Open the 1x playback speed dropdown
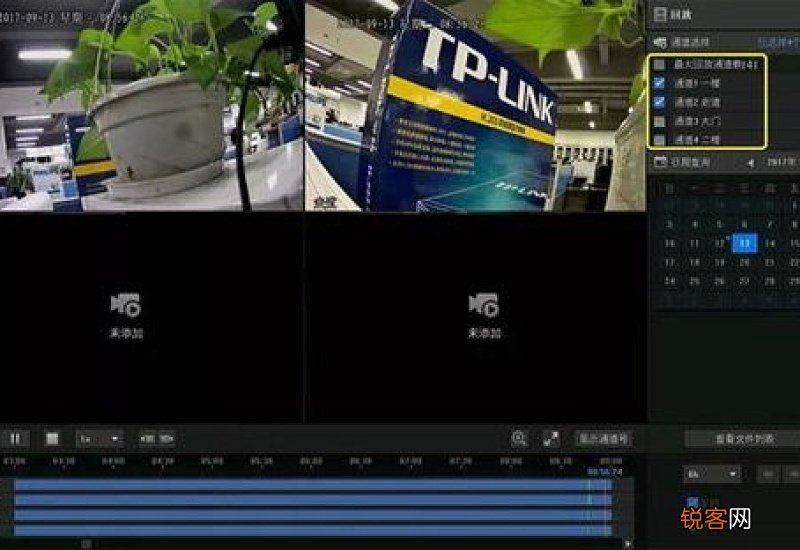Image resolution: width=800 pixels, height=550 pixels. pos(100,439)
